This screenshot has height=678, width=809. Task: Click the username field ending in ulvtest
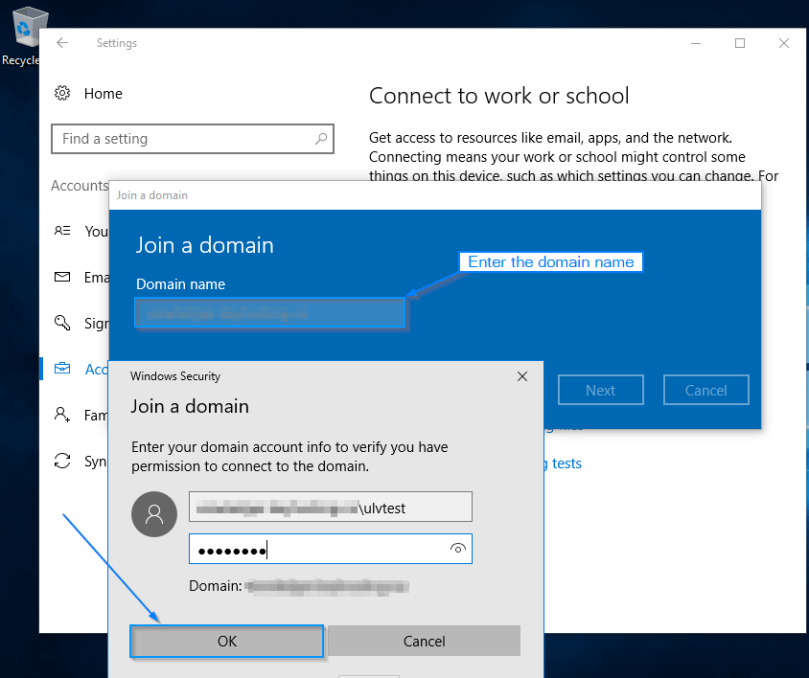pyautogui.click(x=330, y=507)
